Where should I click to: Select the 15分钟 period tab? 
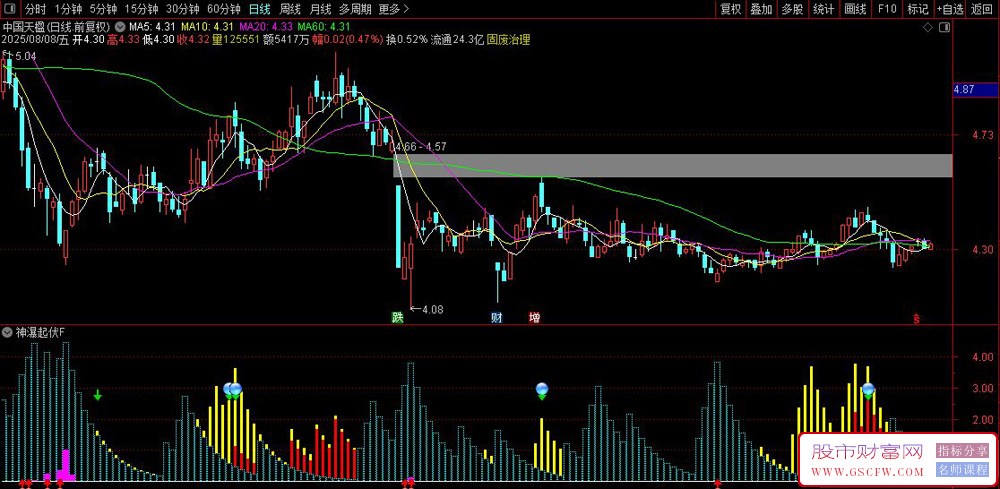coord(142,9)
